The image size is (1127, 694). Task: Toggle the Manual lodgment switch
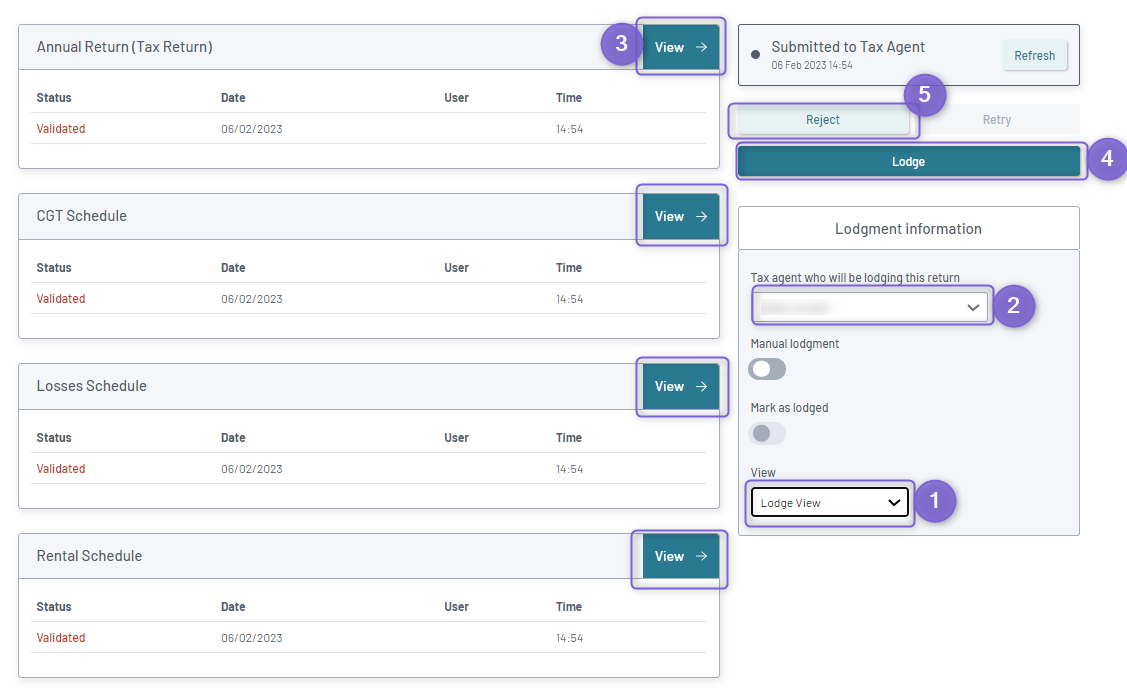(767, 369)
